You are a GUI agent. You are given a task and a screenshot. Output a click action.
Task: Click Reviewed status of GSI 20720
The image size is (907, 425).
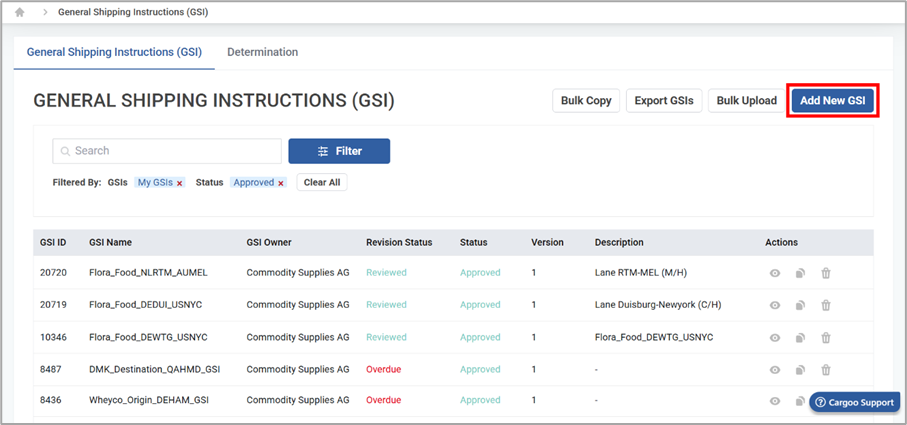click(386, 272)
